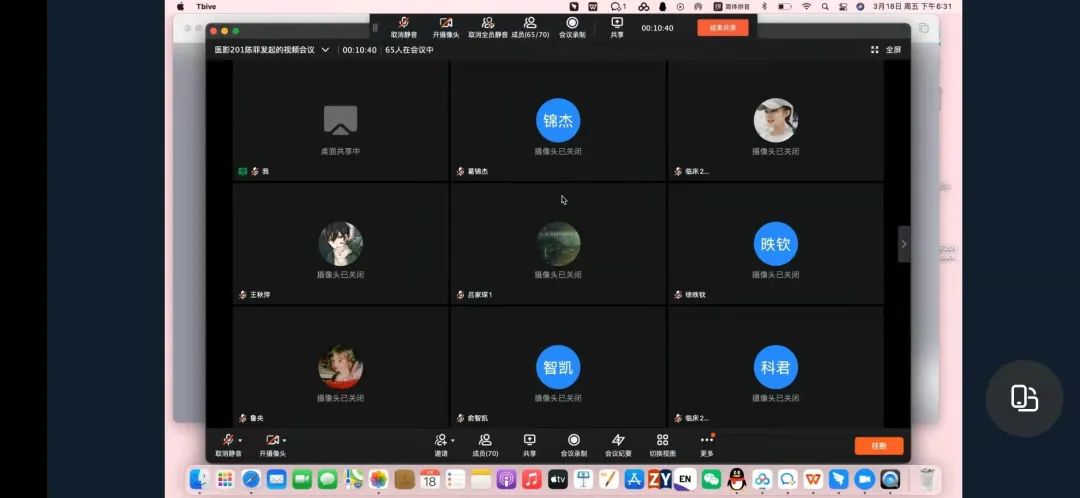Image resolution: width=1080 pixels, height=498 pixels.
Task: Go to next page of participants
Action: coord(904,244)
